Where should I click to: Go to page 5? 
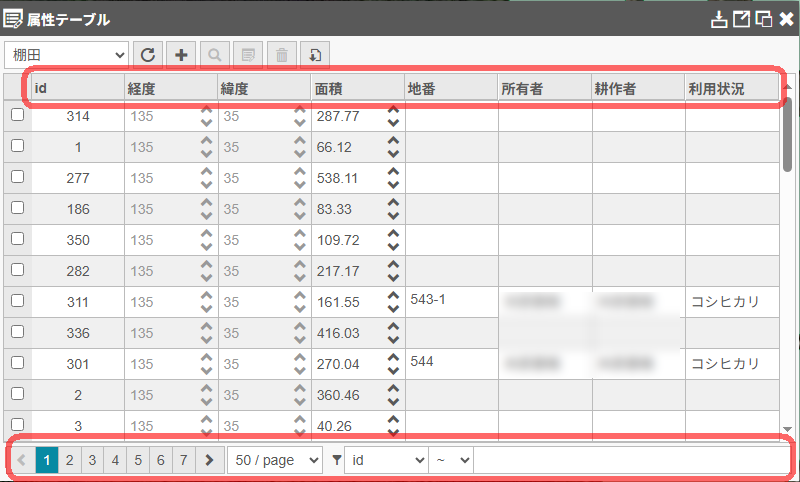pos(138,460)
